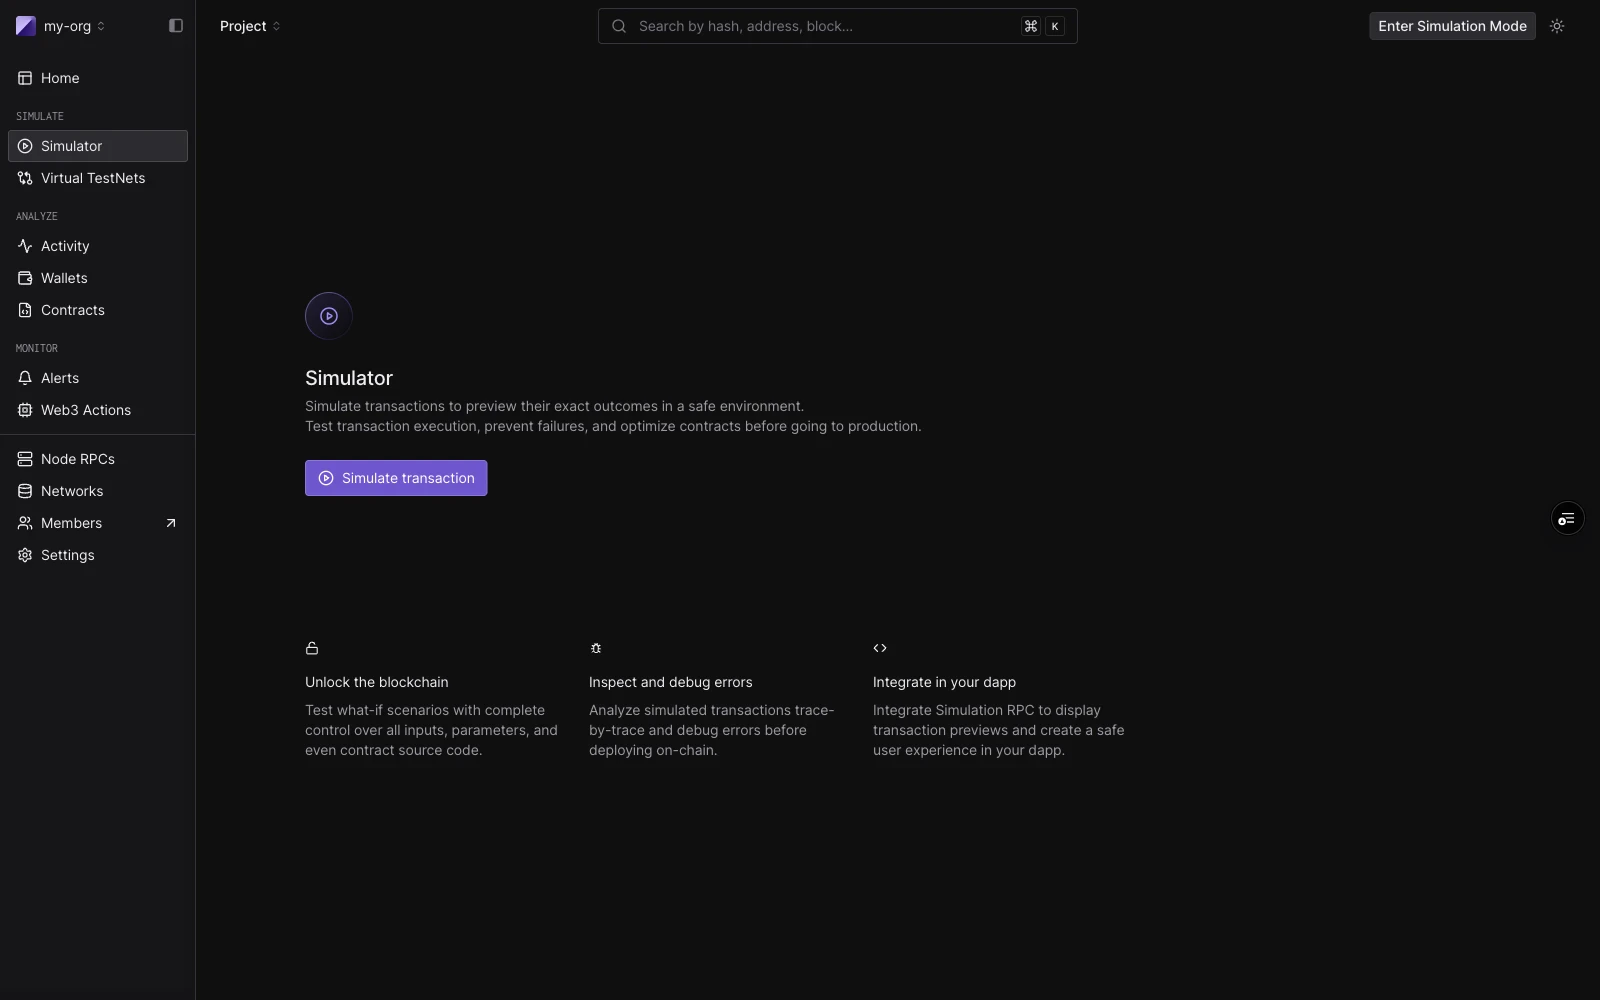This screenshot has height=1000, width=1600.
Task: Click the Wallets icon
Action: click(x=25, y=278)
